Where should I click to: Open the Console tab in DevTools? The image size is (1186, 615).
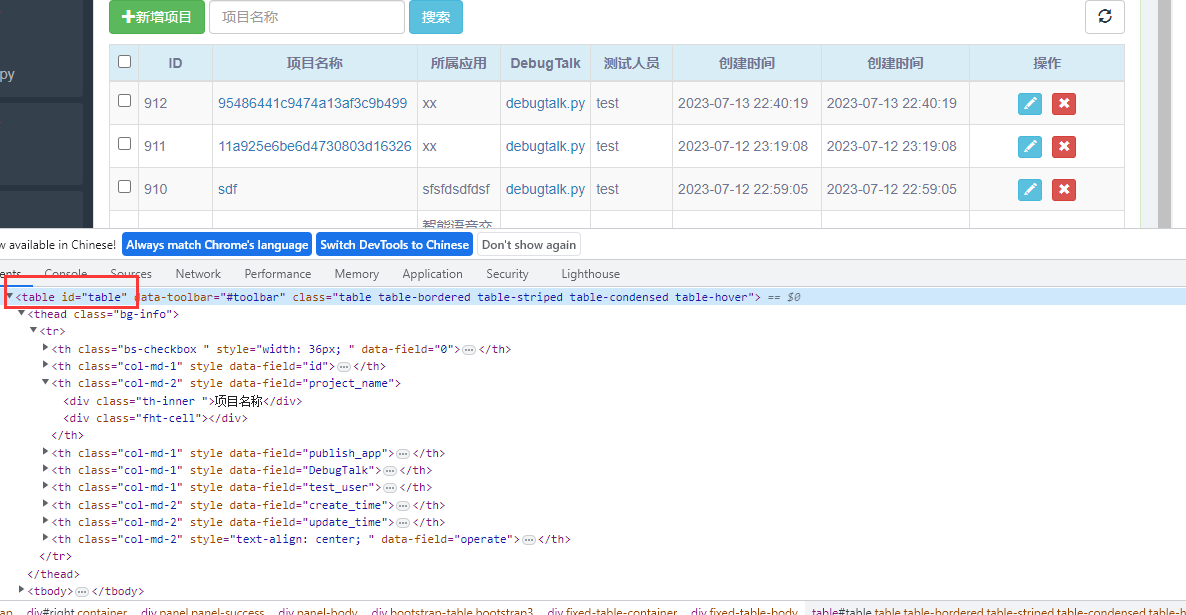pos(65,273)
